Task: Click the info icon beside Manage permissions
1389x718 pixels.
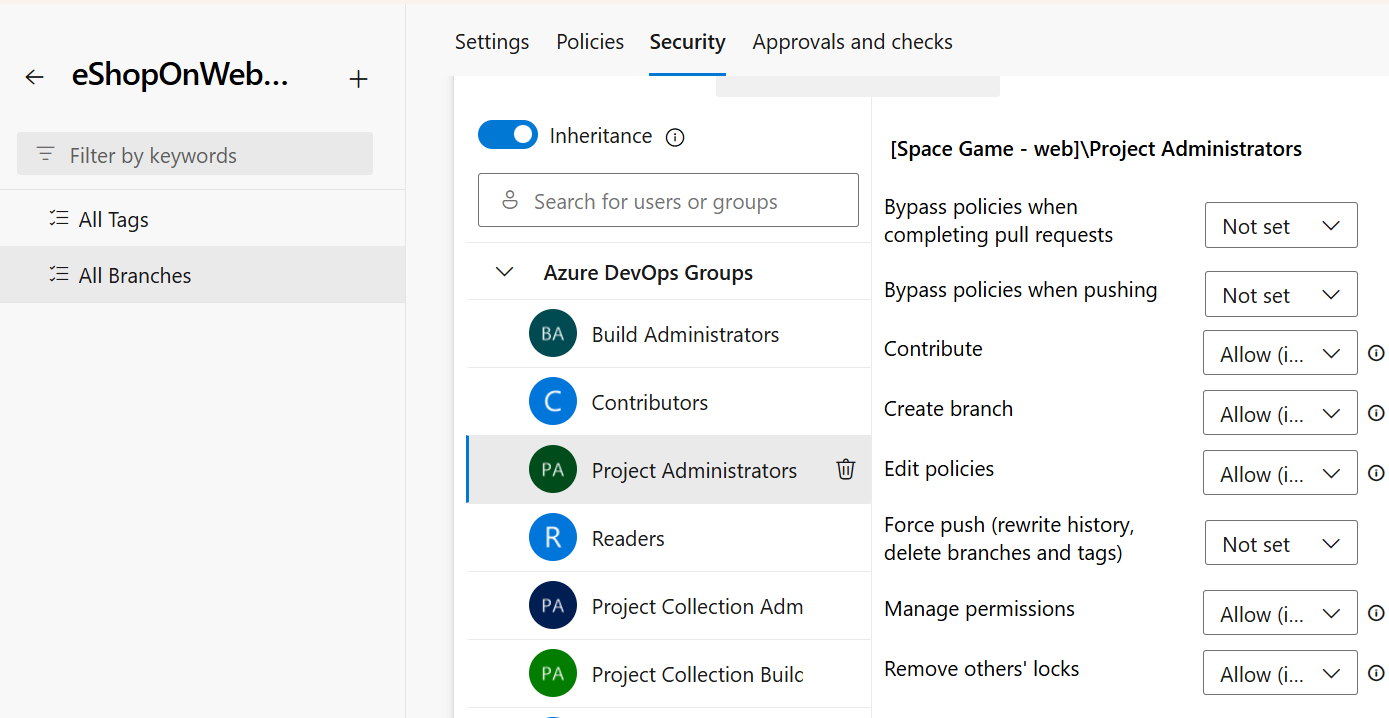Action: point(1376,613)
